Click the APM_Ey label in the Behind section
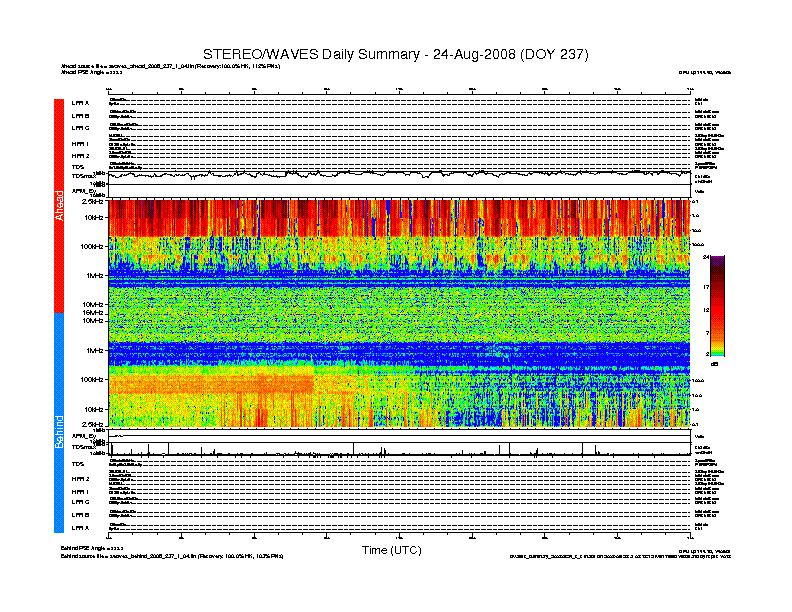Viewport: 792px width, 612px height. tap(83, 436)
